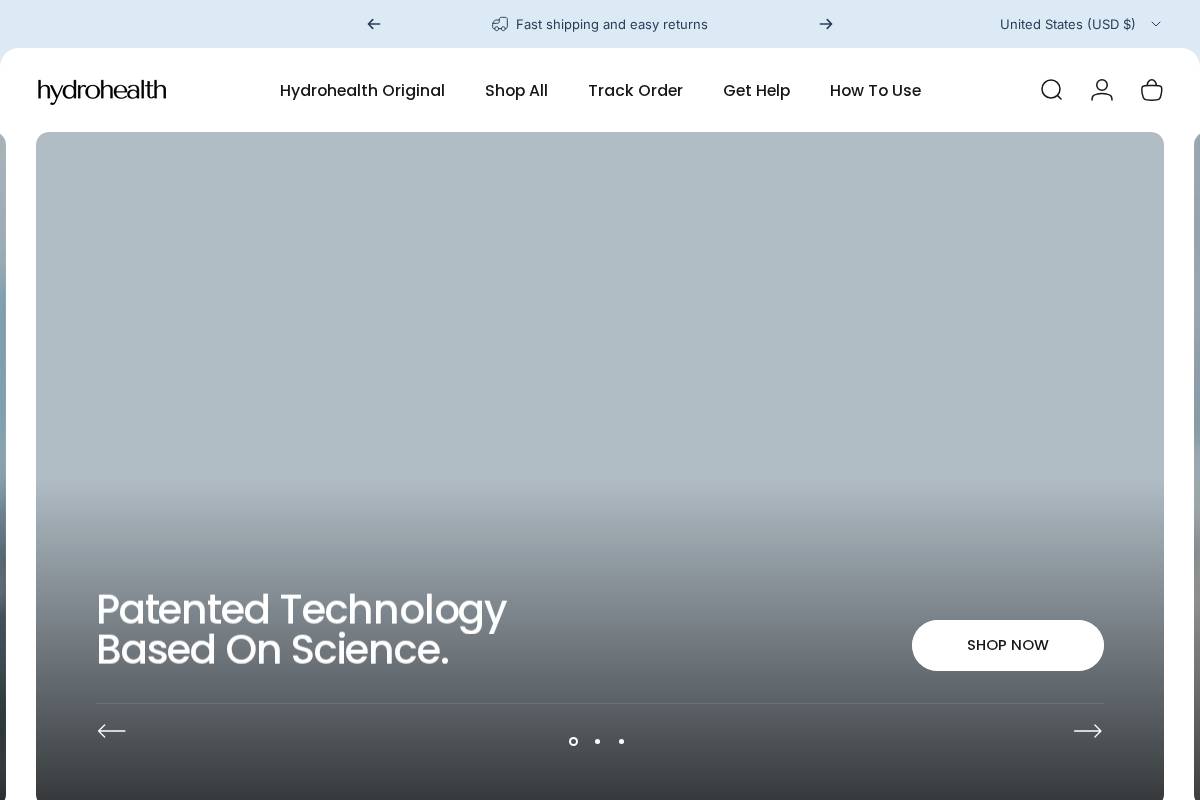
Task: Click the announcement bar right arrow
Action: [826, 24]
